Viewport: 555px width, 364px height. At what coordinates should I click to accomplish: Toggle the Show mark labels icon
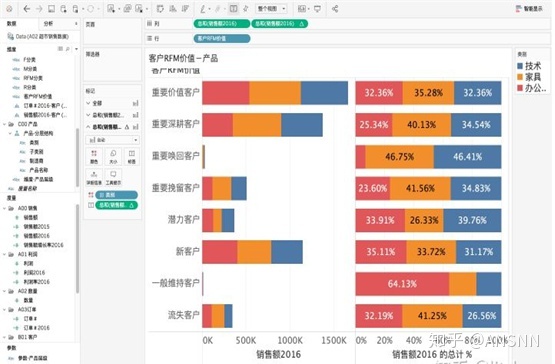(233, 9)
